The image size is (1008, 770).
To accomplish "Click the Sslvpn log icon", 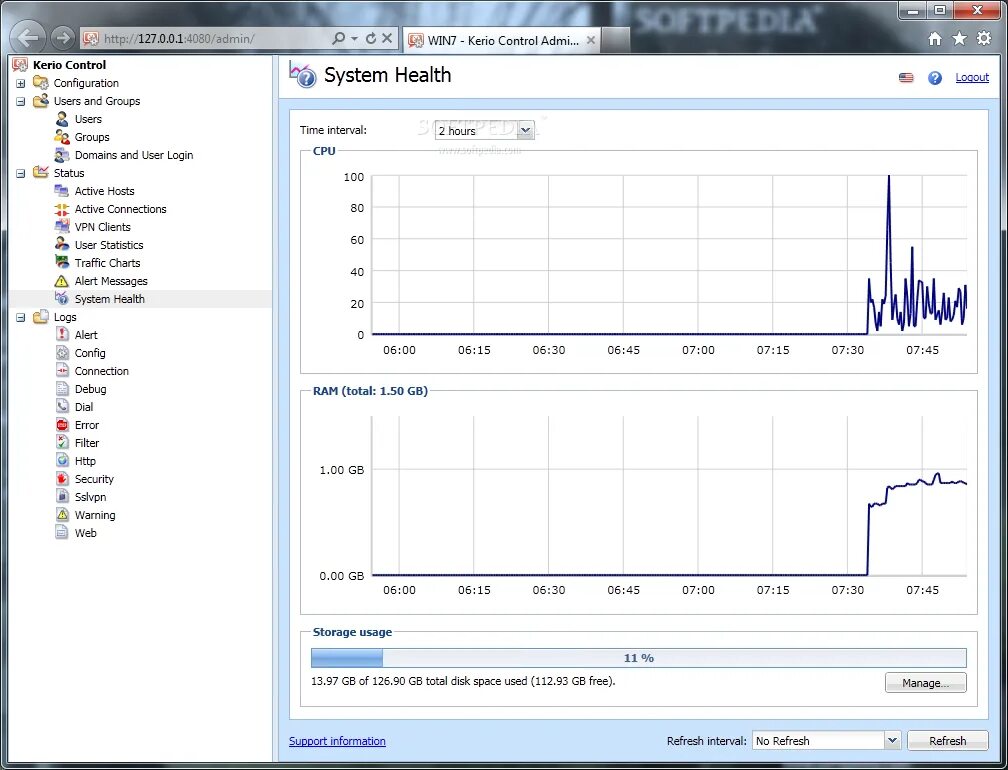I will click(x=62, y=497).
